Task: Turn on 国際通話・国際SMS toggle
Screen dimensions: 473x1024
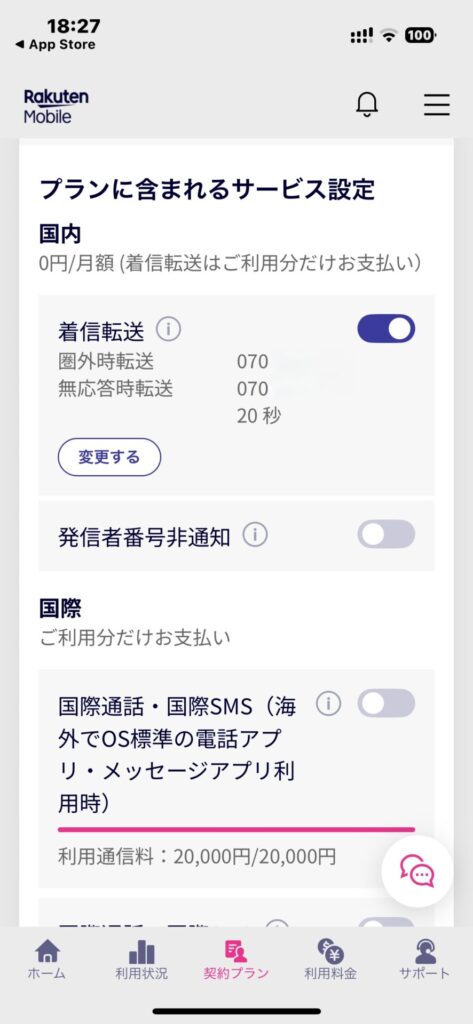Action: click(386, 703)
